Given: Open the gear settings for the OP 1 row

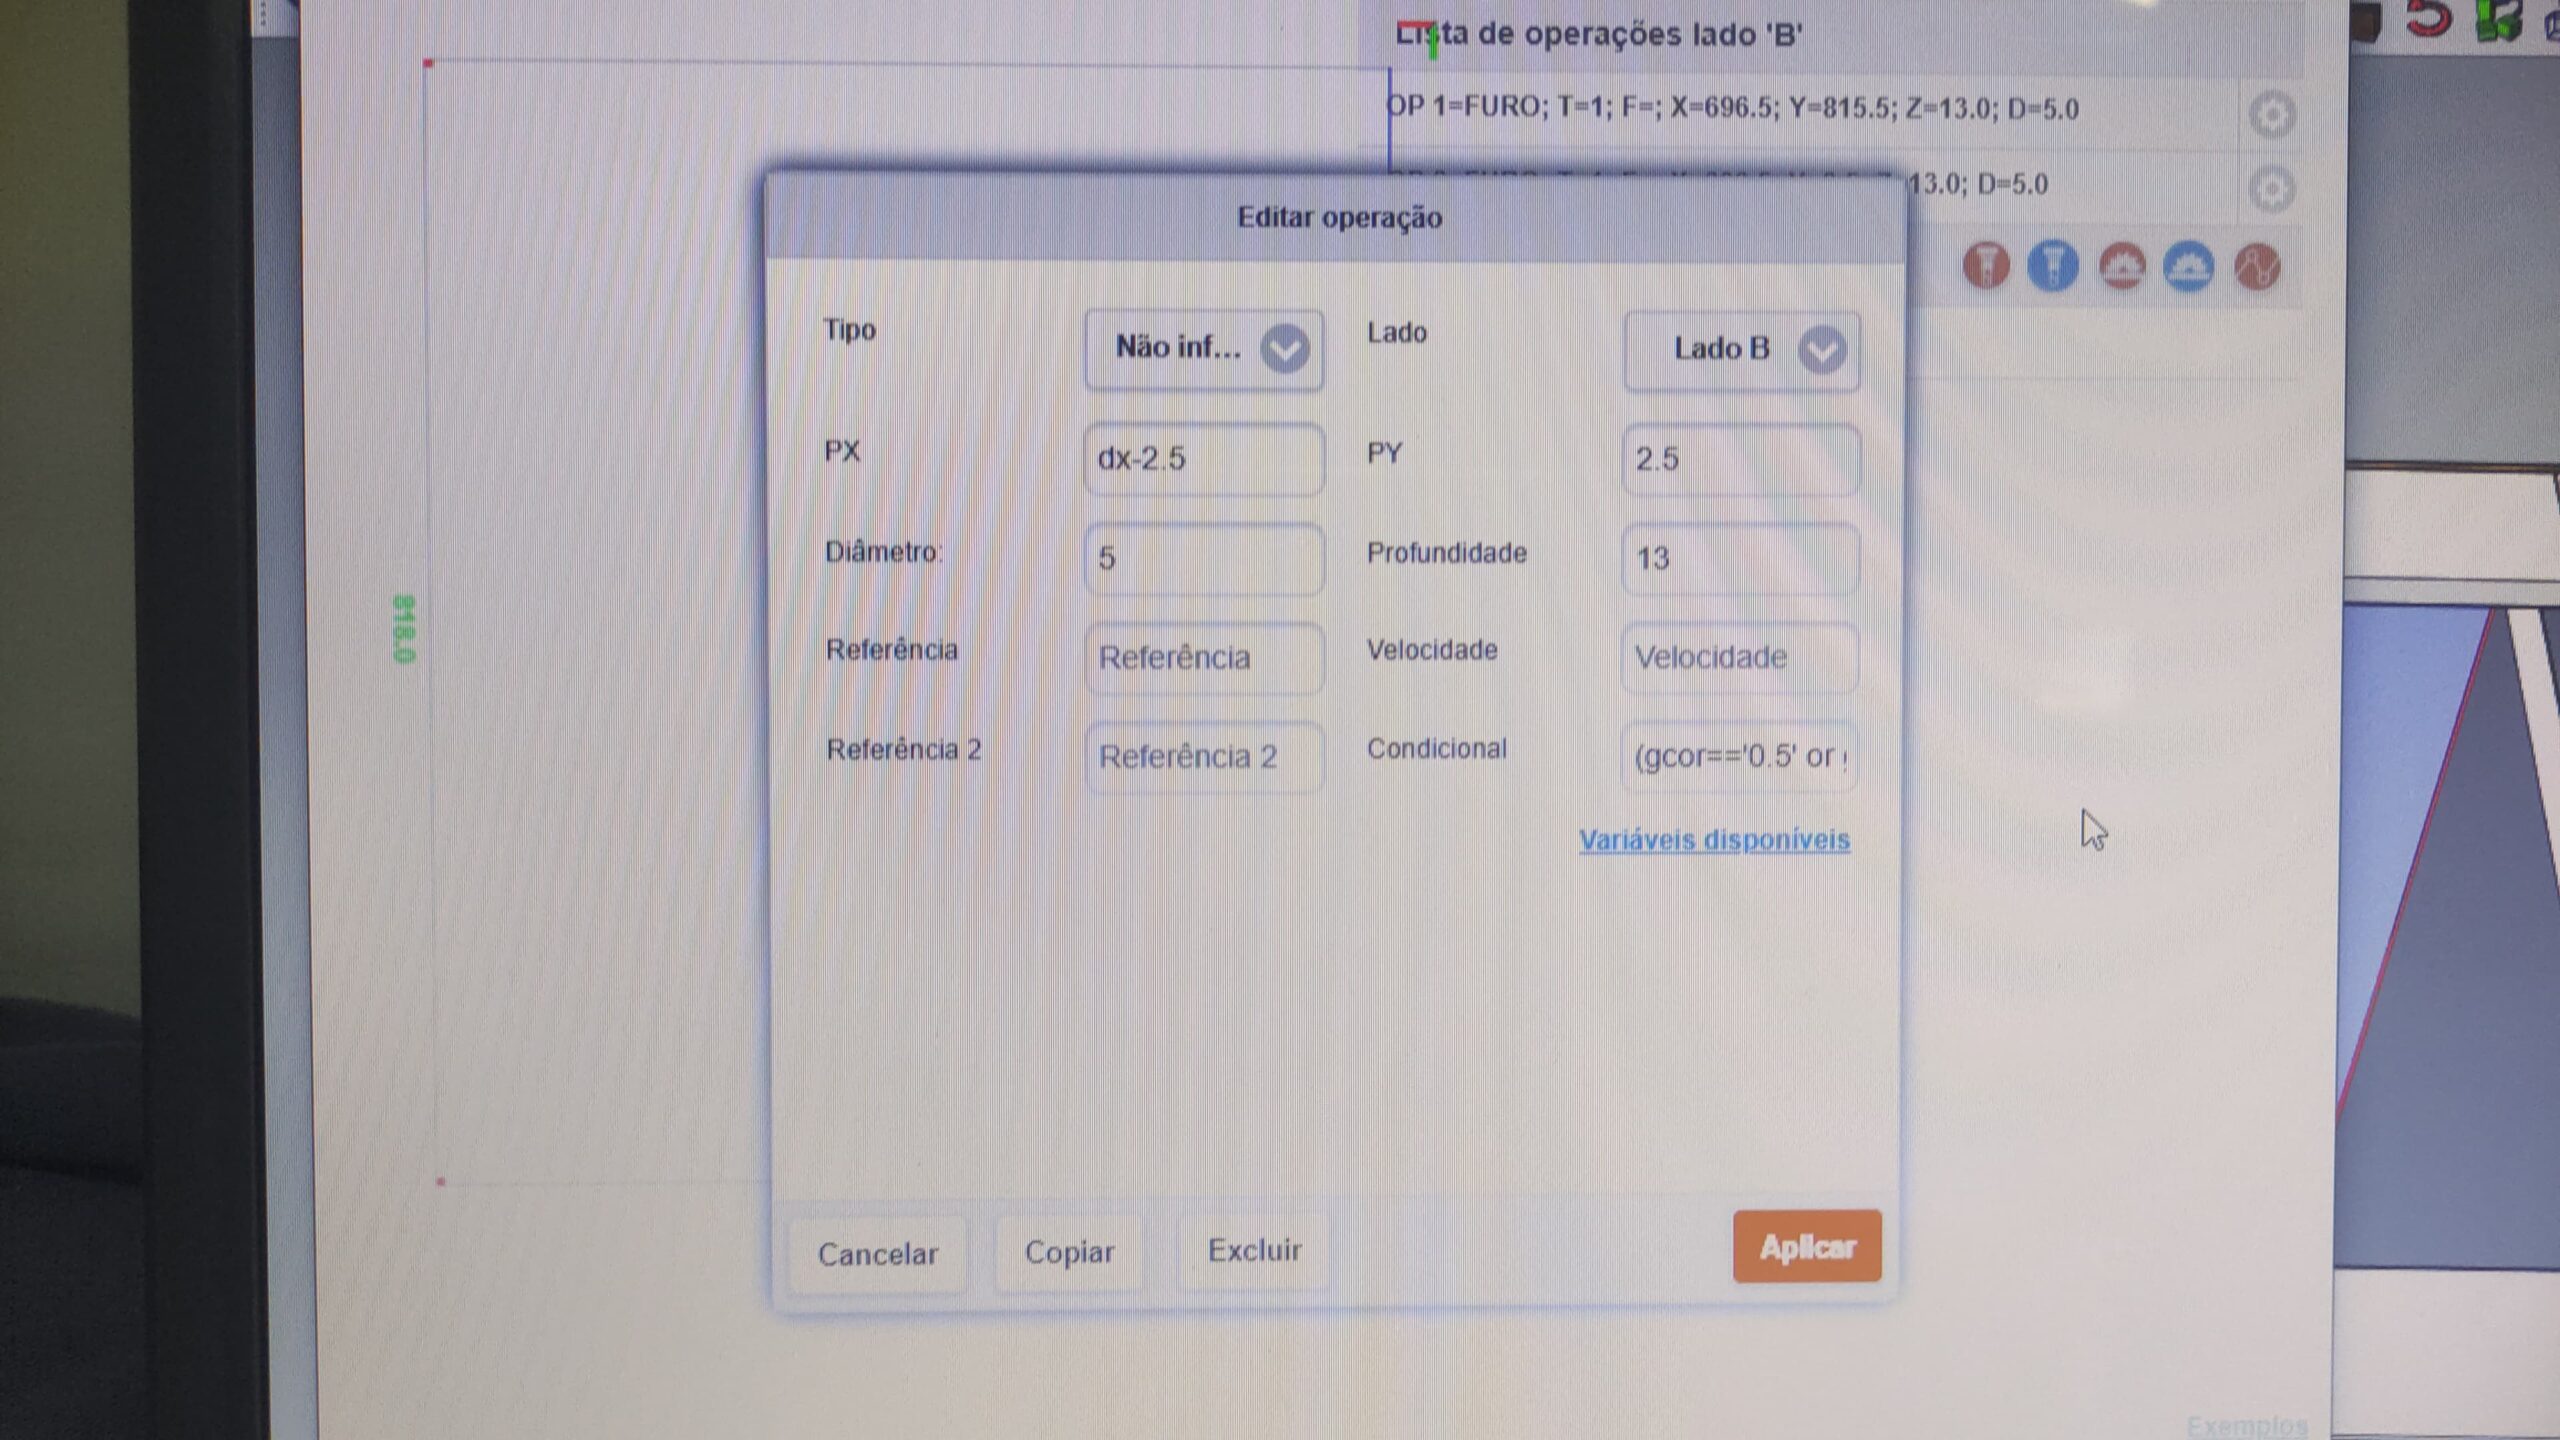Looking at the screenshot, I should pos(2271,115).
